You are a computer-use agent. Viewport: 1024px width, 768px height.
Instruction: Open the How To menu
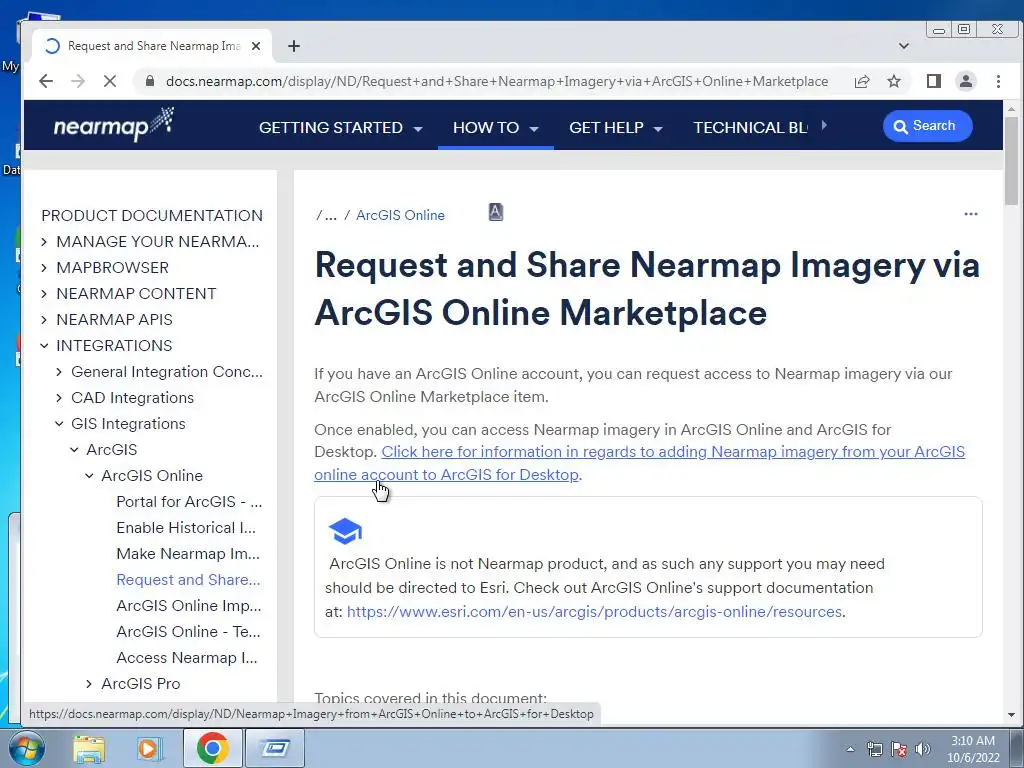point(496,127)
